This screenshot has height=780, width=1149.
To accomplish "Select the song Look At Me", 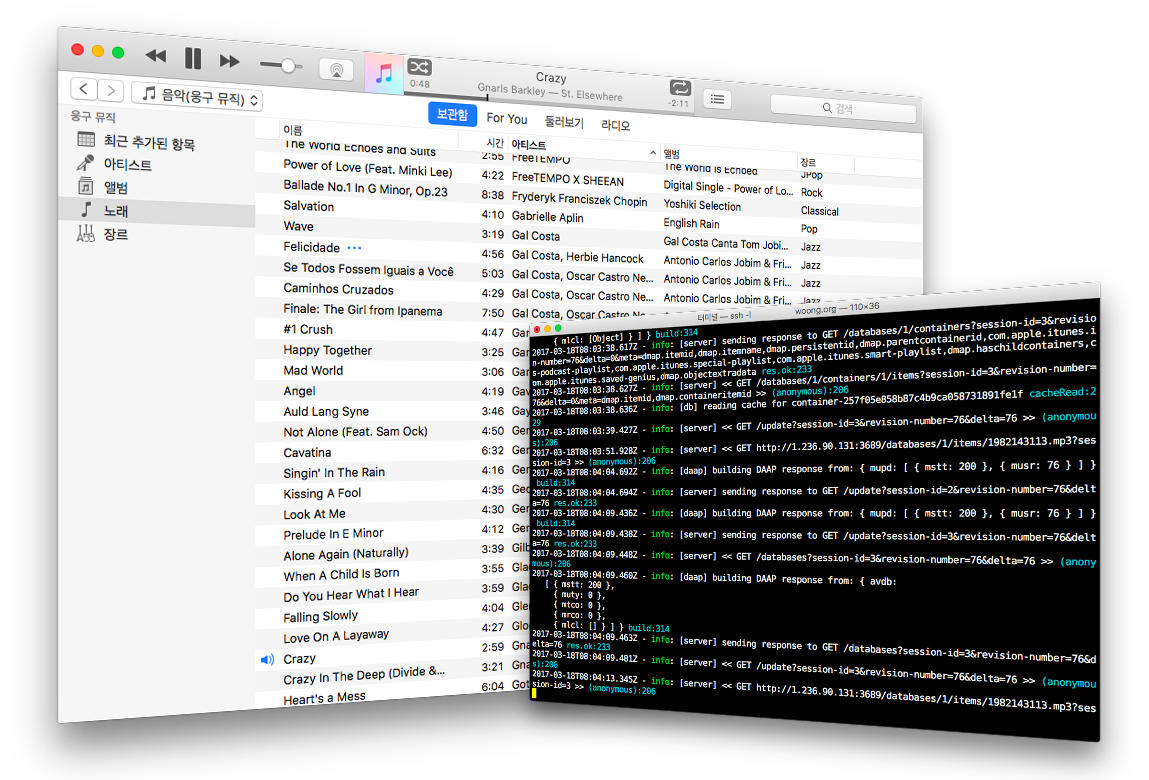I will (x=314, y=514).
